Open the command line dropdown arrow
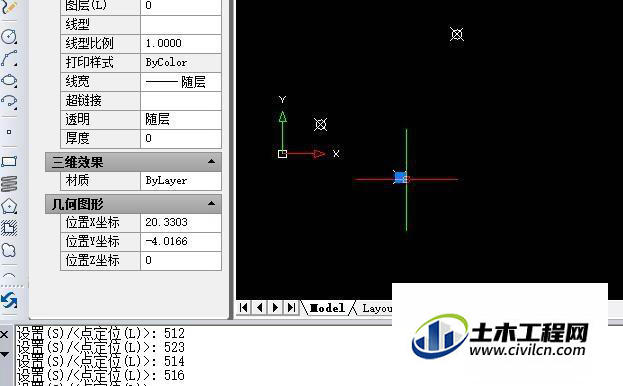 click(4, 354)
